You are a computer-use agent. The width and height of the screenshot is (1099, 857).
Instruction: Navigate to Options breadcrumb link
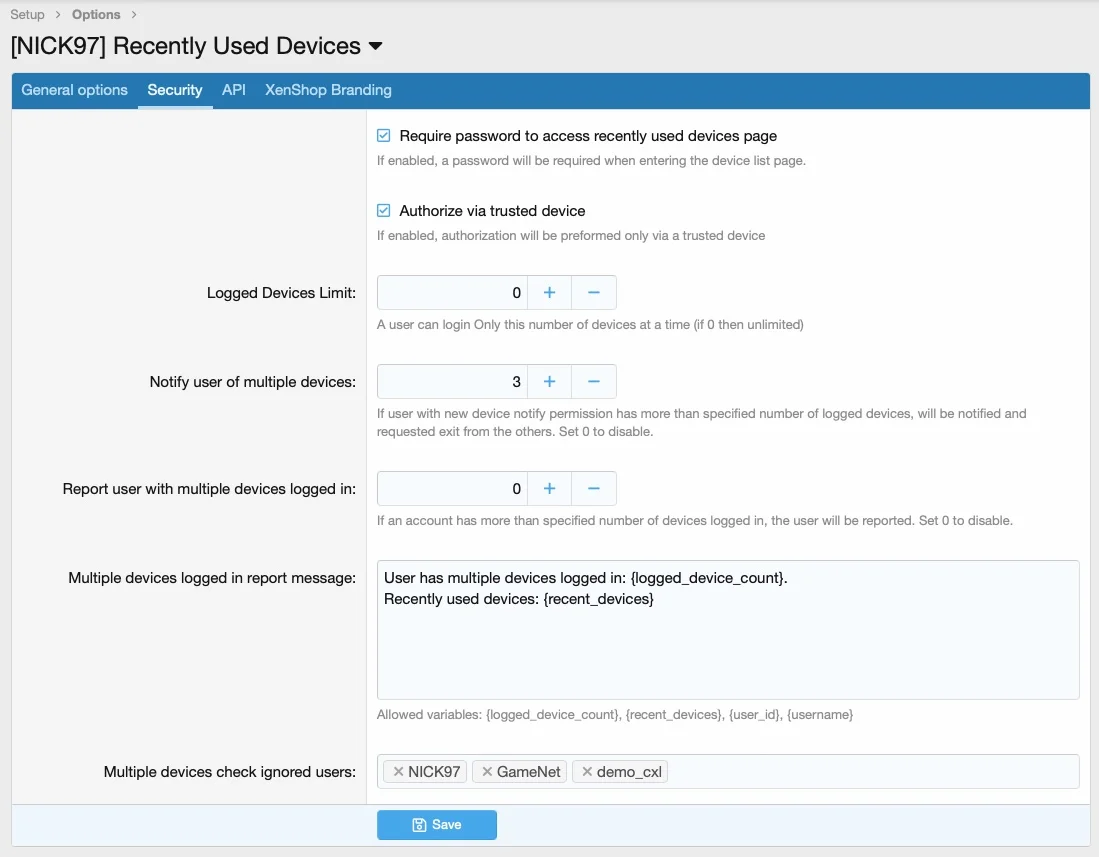pyautogui.click(x=96, y=15)
